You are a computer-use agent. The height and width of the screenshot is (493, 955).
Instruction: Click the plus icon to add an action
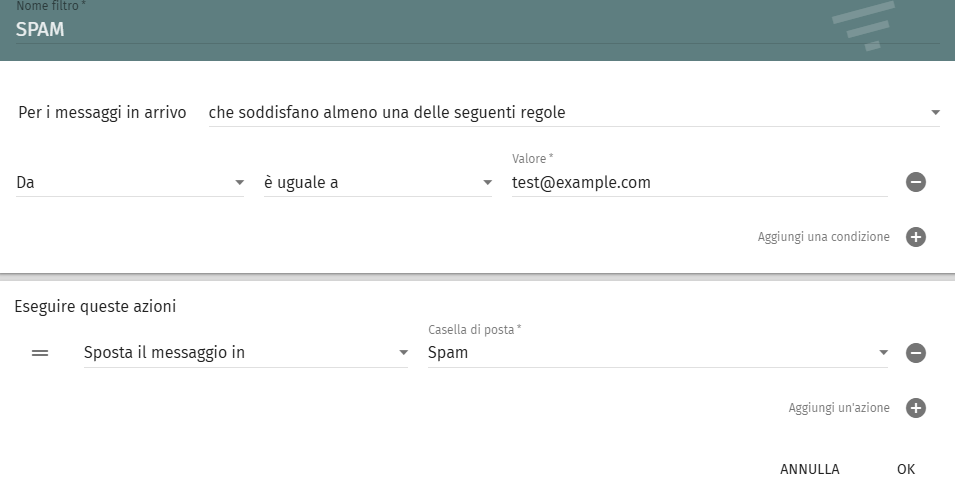[x=916, y=408]
